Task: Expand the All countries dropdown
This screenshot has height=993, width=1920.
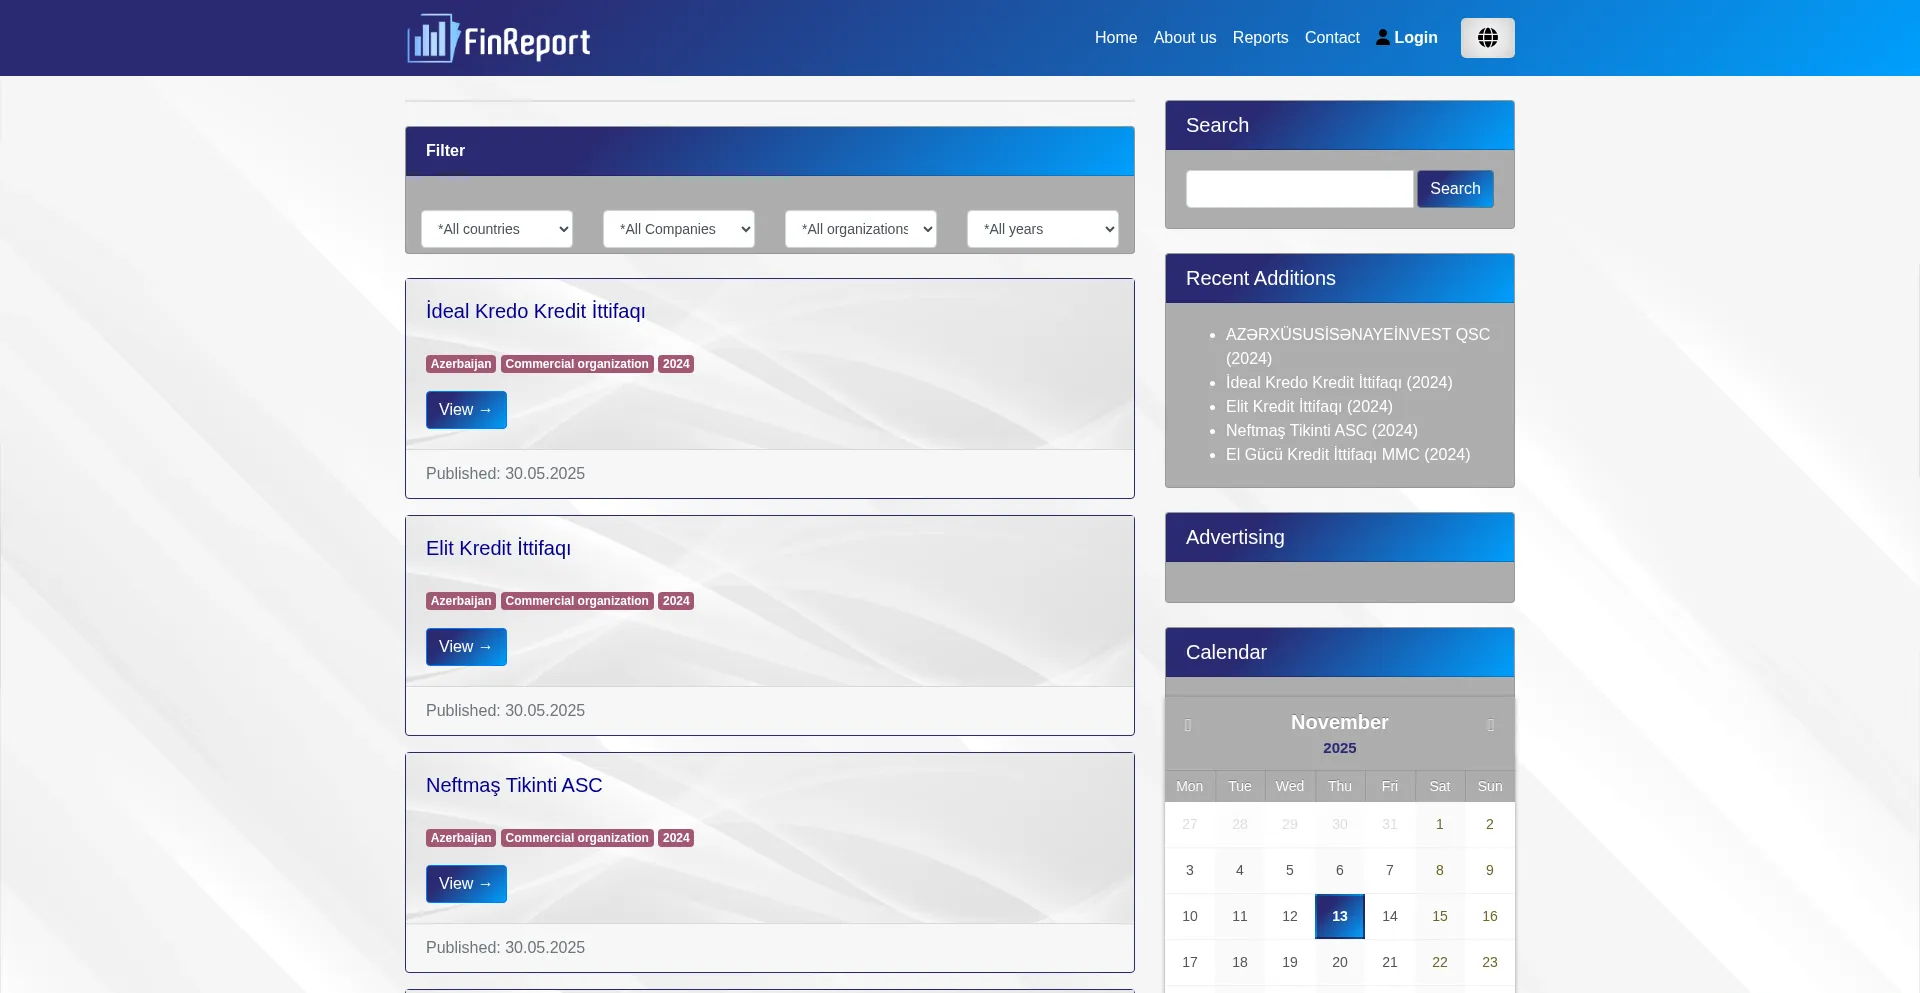Action: click(496, 229)
